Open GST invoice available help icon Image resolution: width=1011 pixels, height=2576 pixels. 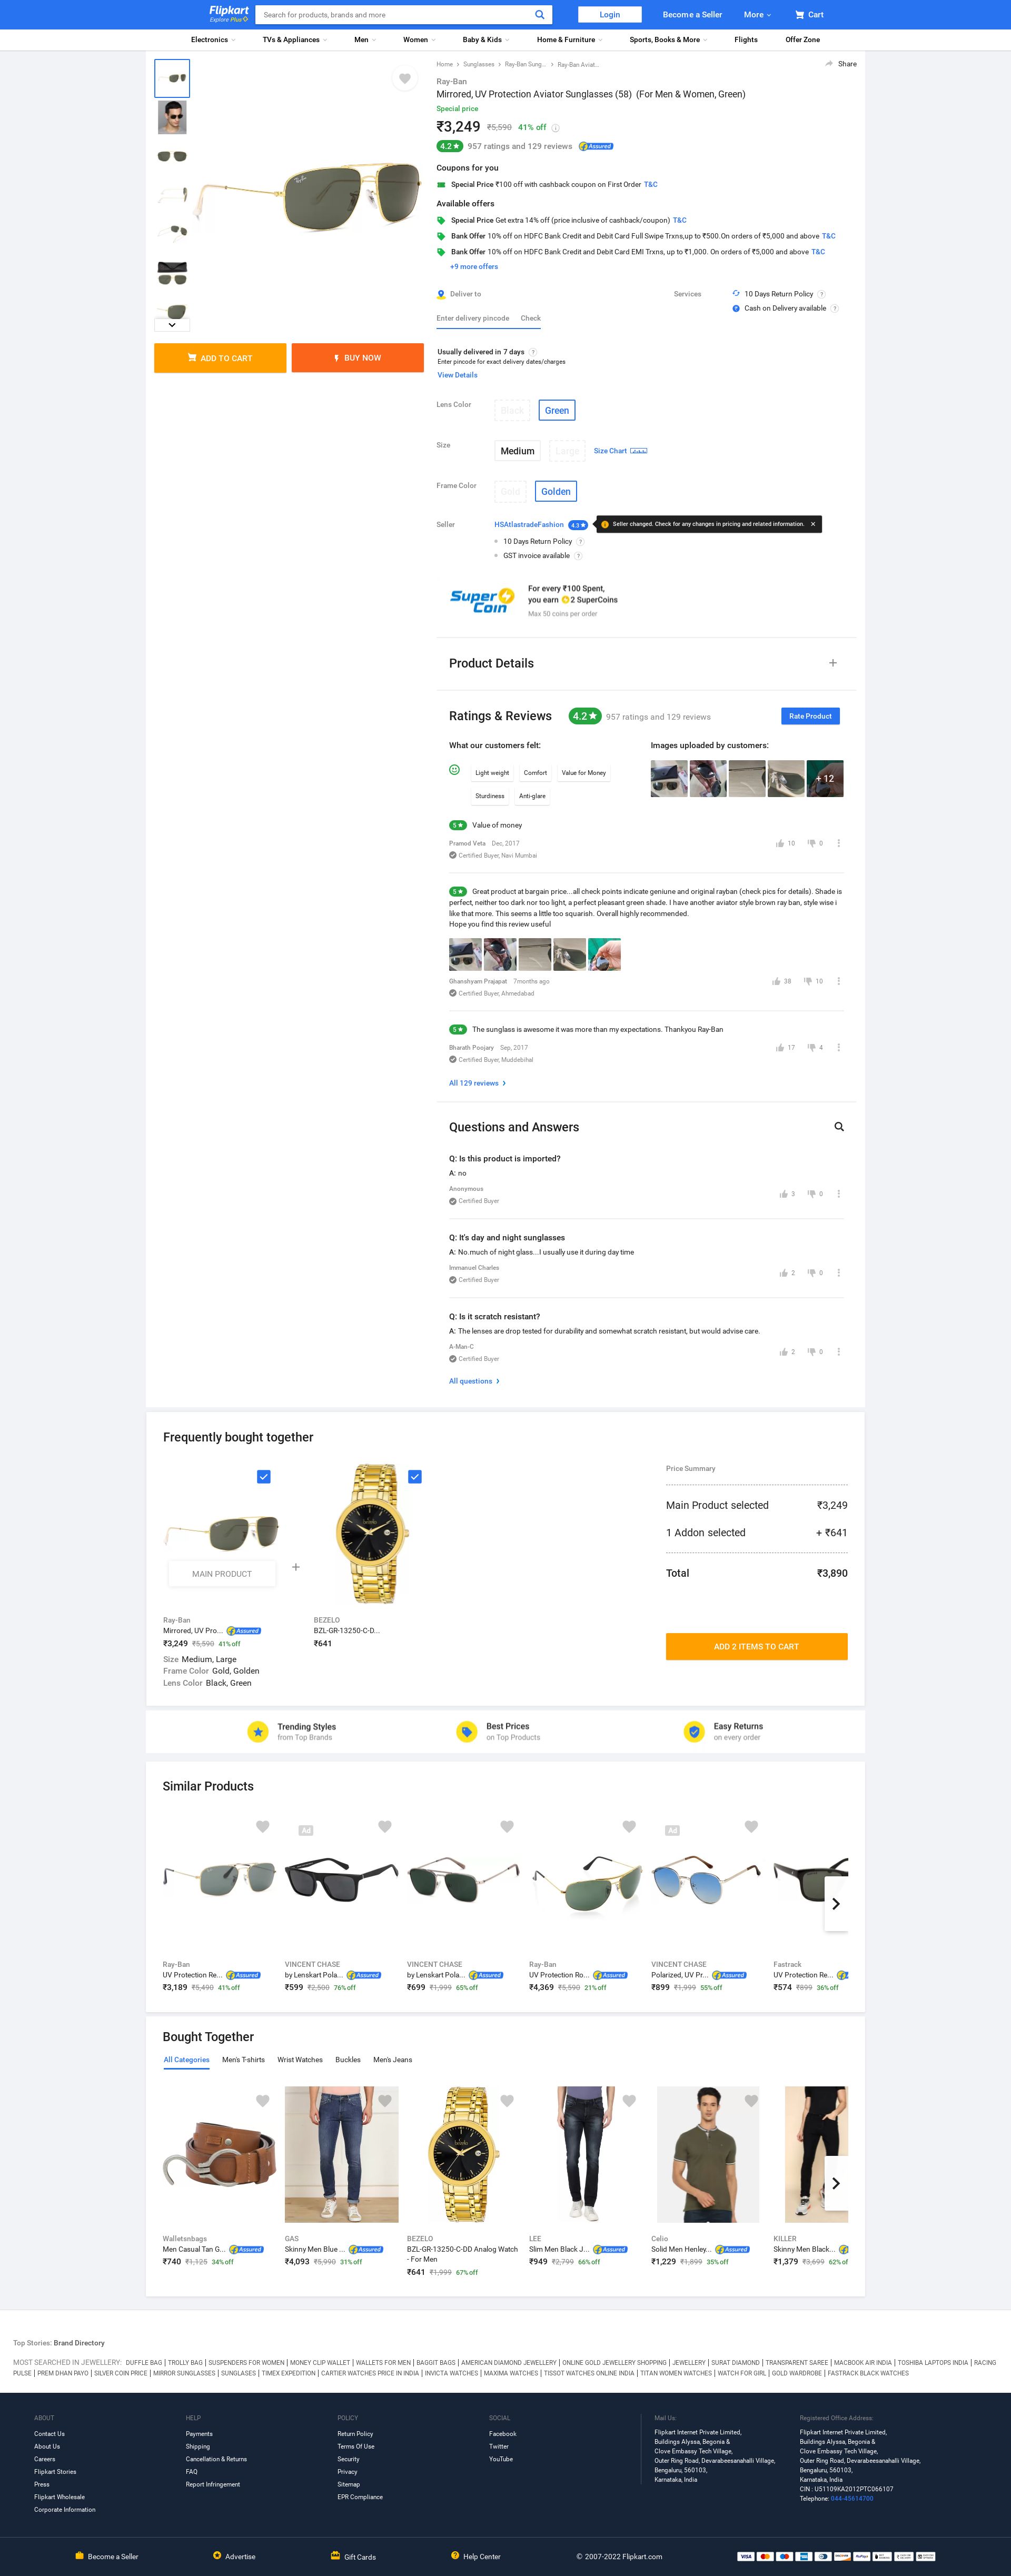pos(578,556)
